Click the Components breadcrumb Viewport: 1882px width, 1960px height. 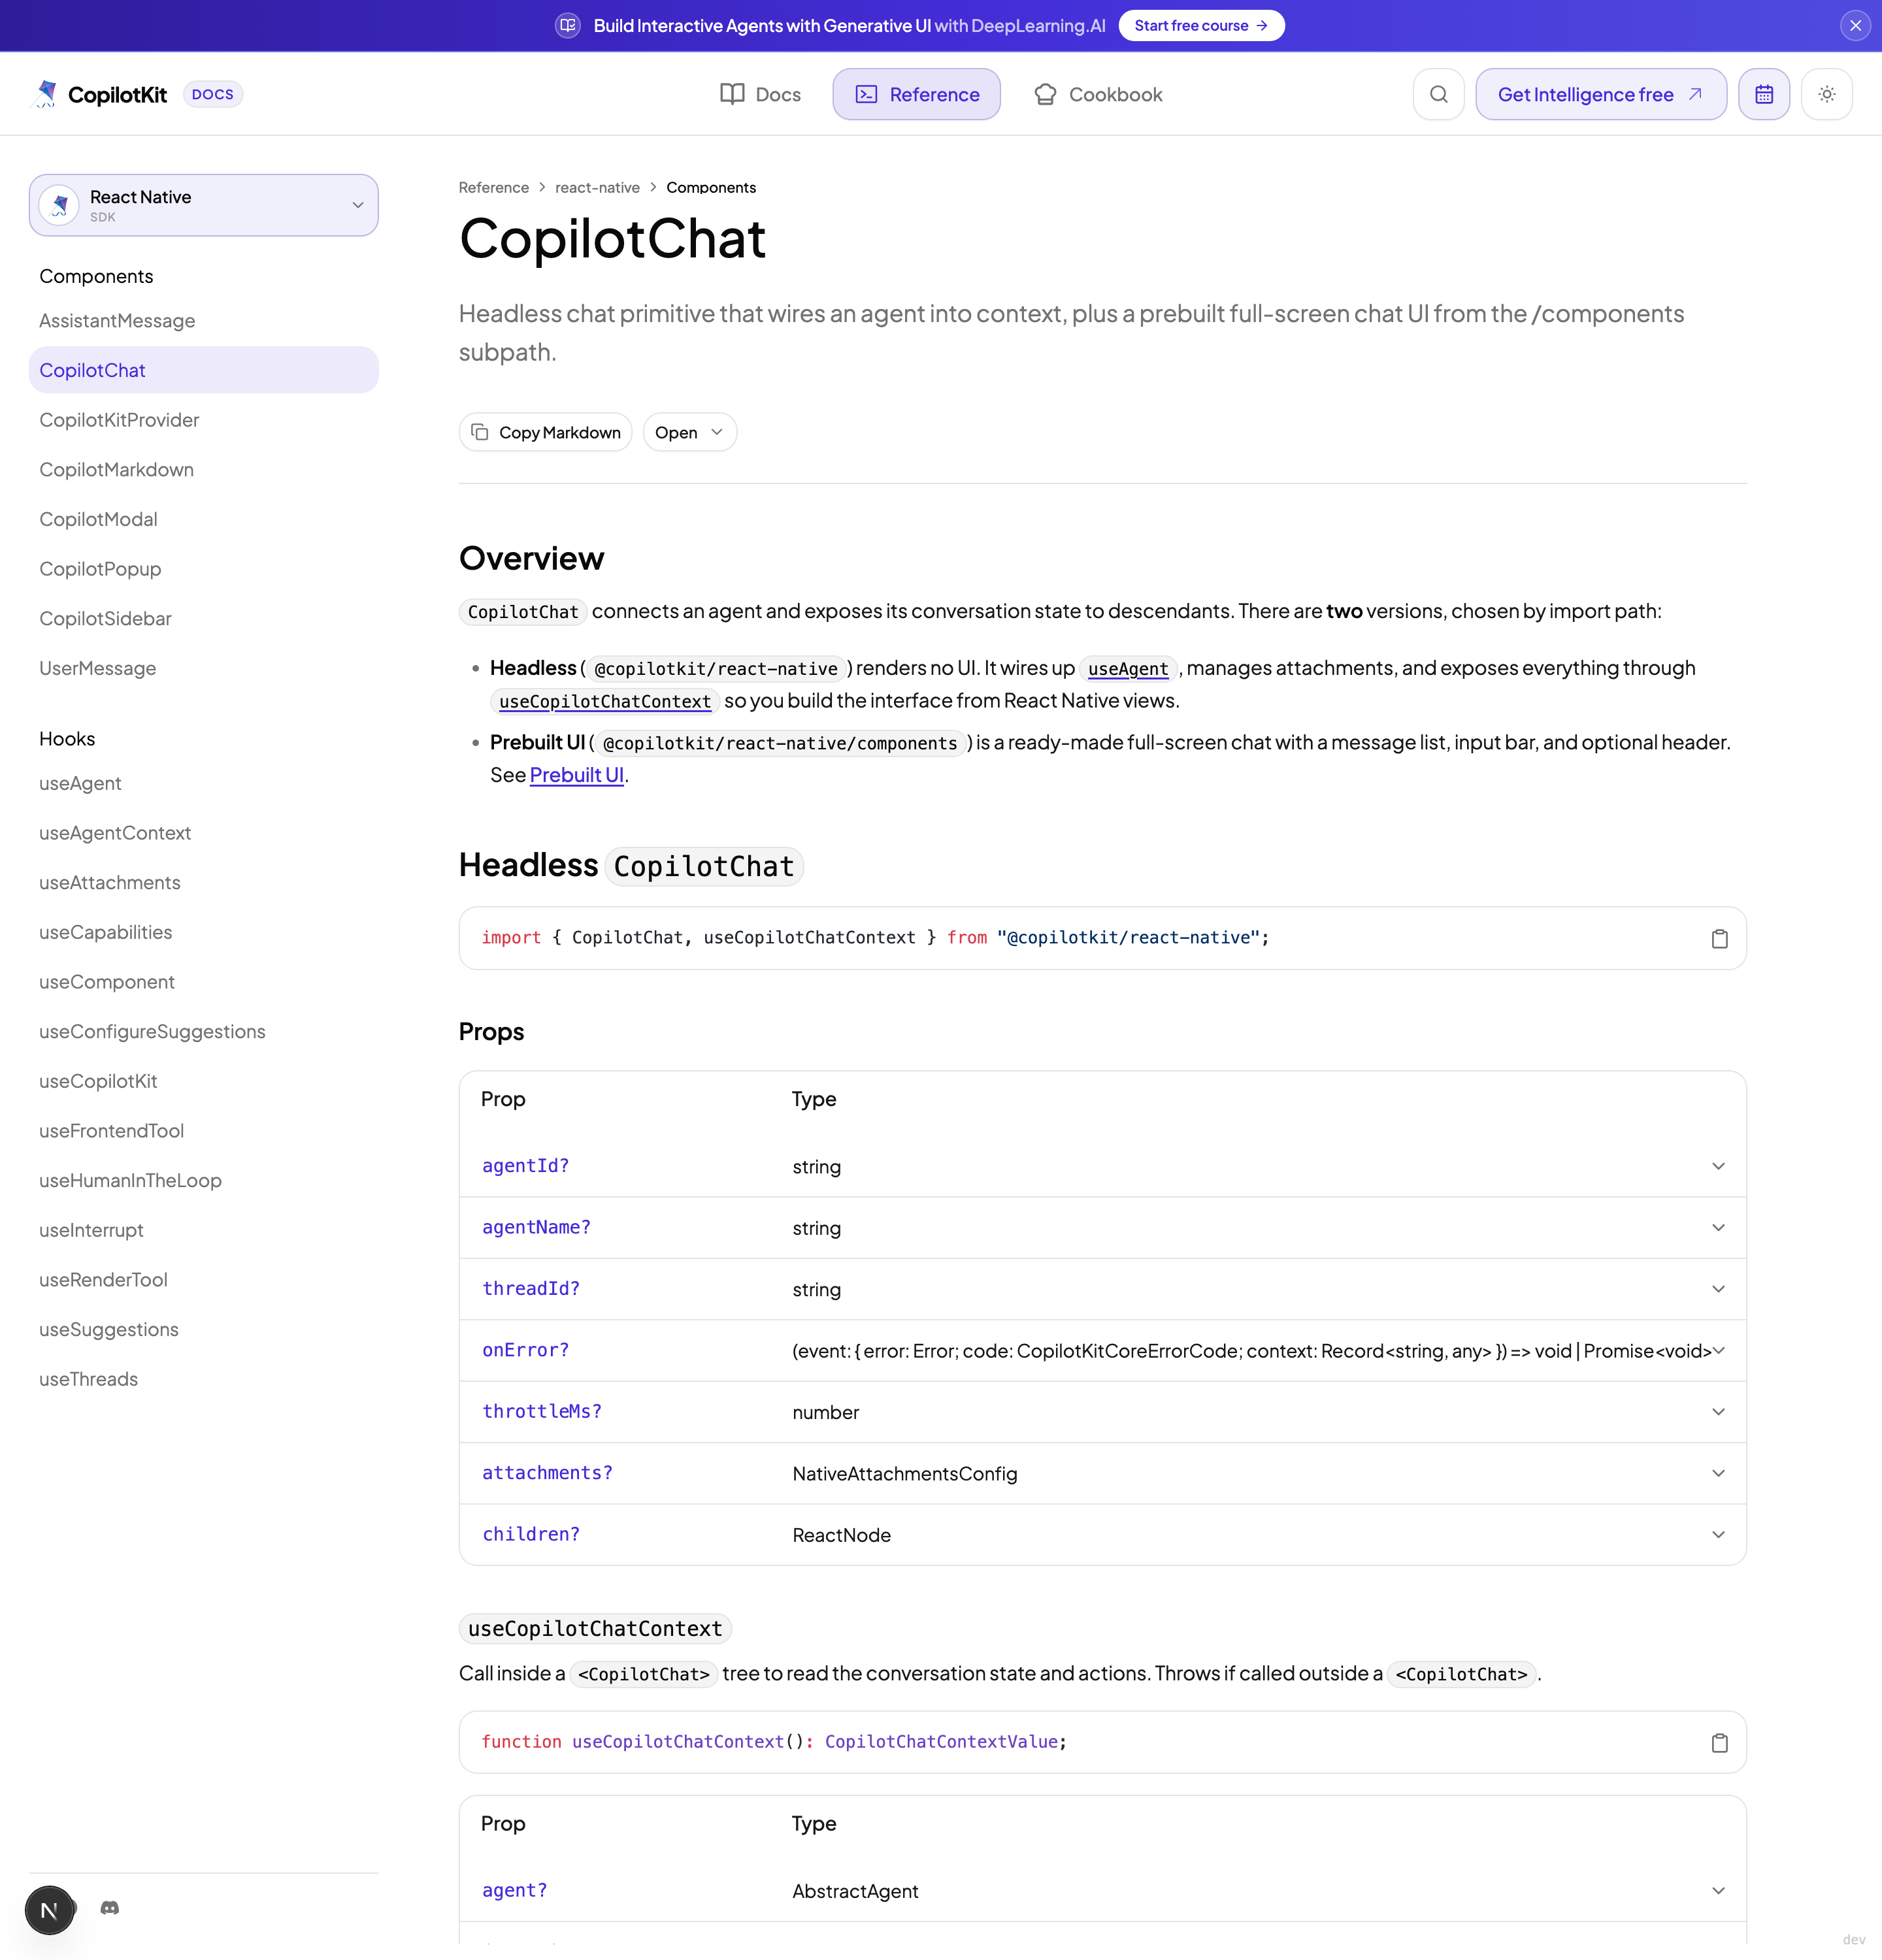(x=711, y=188)
